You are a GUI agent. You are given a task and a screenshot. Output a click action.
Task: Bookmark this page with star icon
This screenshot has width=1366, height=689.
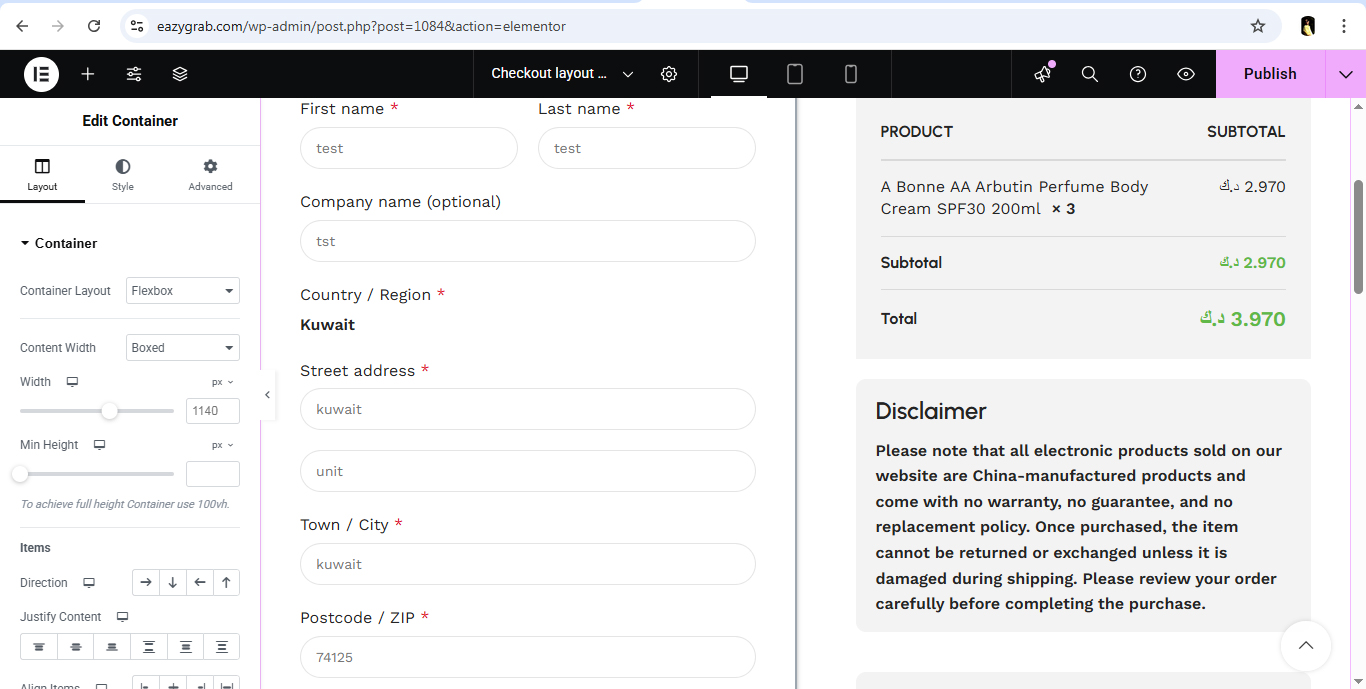(1258, 26)
